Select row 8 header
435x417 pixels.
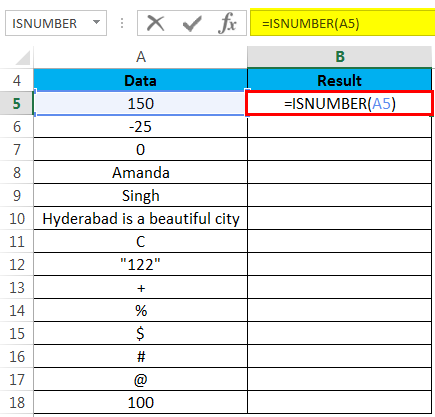coord(17,172)
